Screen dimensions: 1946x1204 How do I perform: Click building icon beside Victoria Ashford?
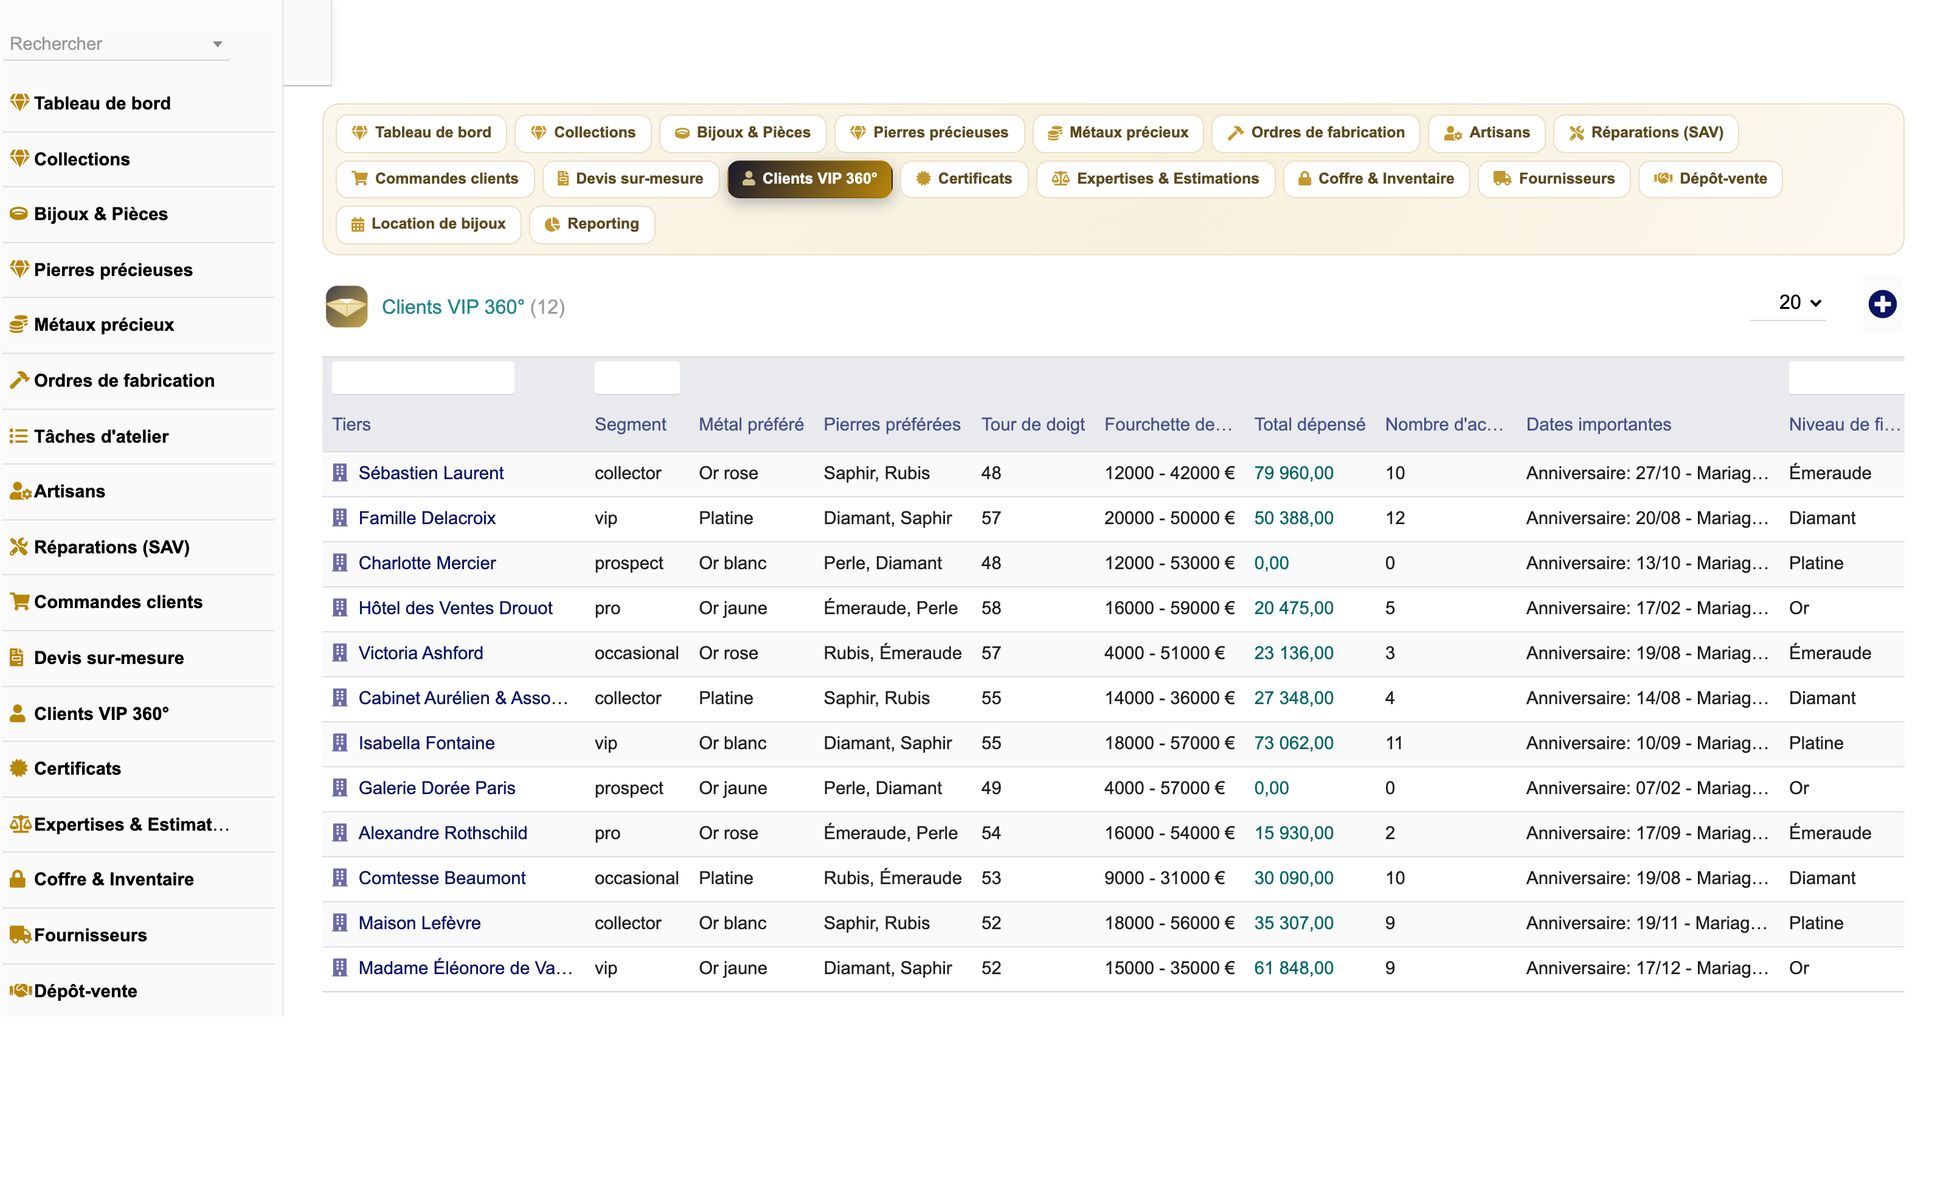(x=340, y=653)
